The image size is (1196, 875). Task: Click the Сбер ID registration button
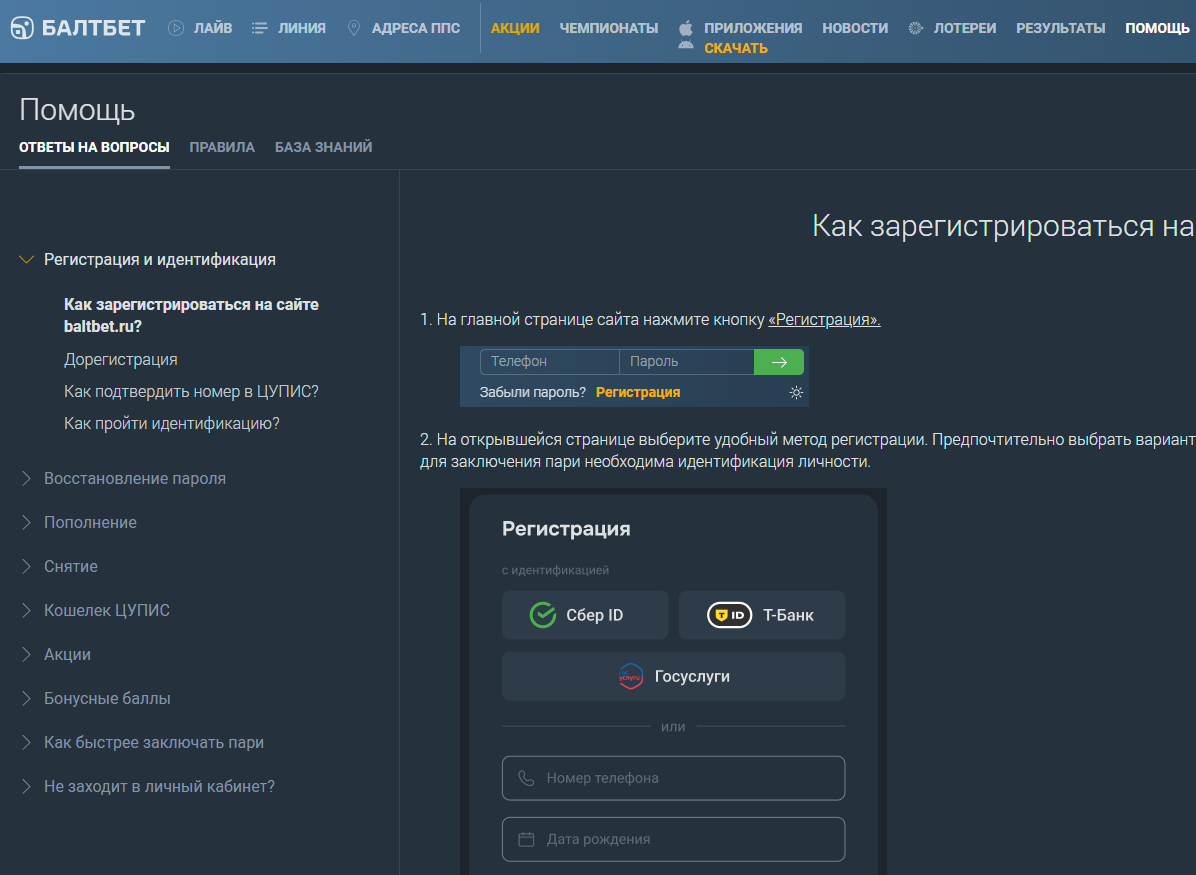pos(585,615)
